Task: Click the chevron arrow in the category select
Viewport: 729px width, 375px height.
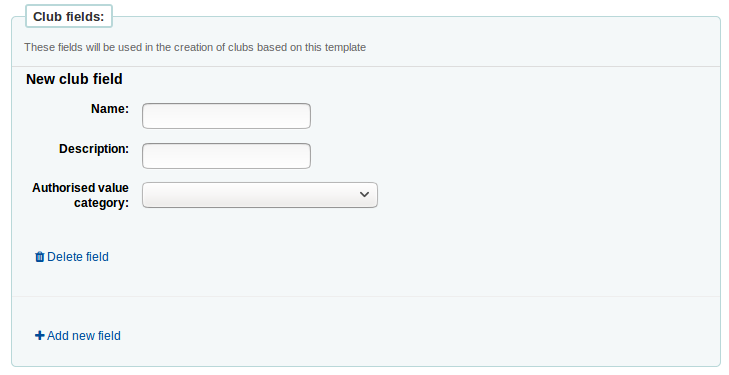Action: [x=364, y=195]
